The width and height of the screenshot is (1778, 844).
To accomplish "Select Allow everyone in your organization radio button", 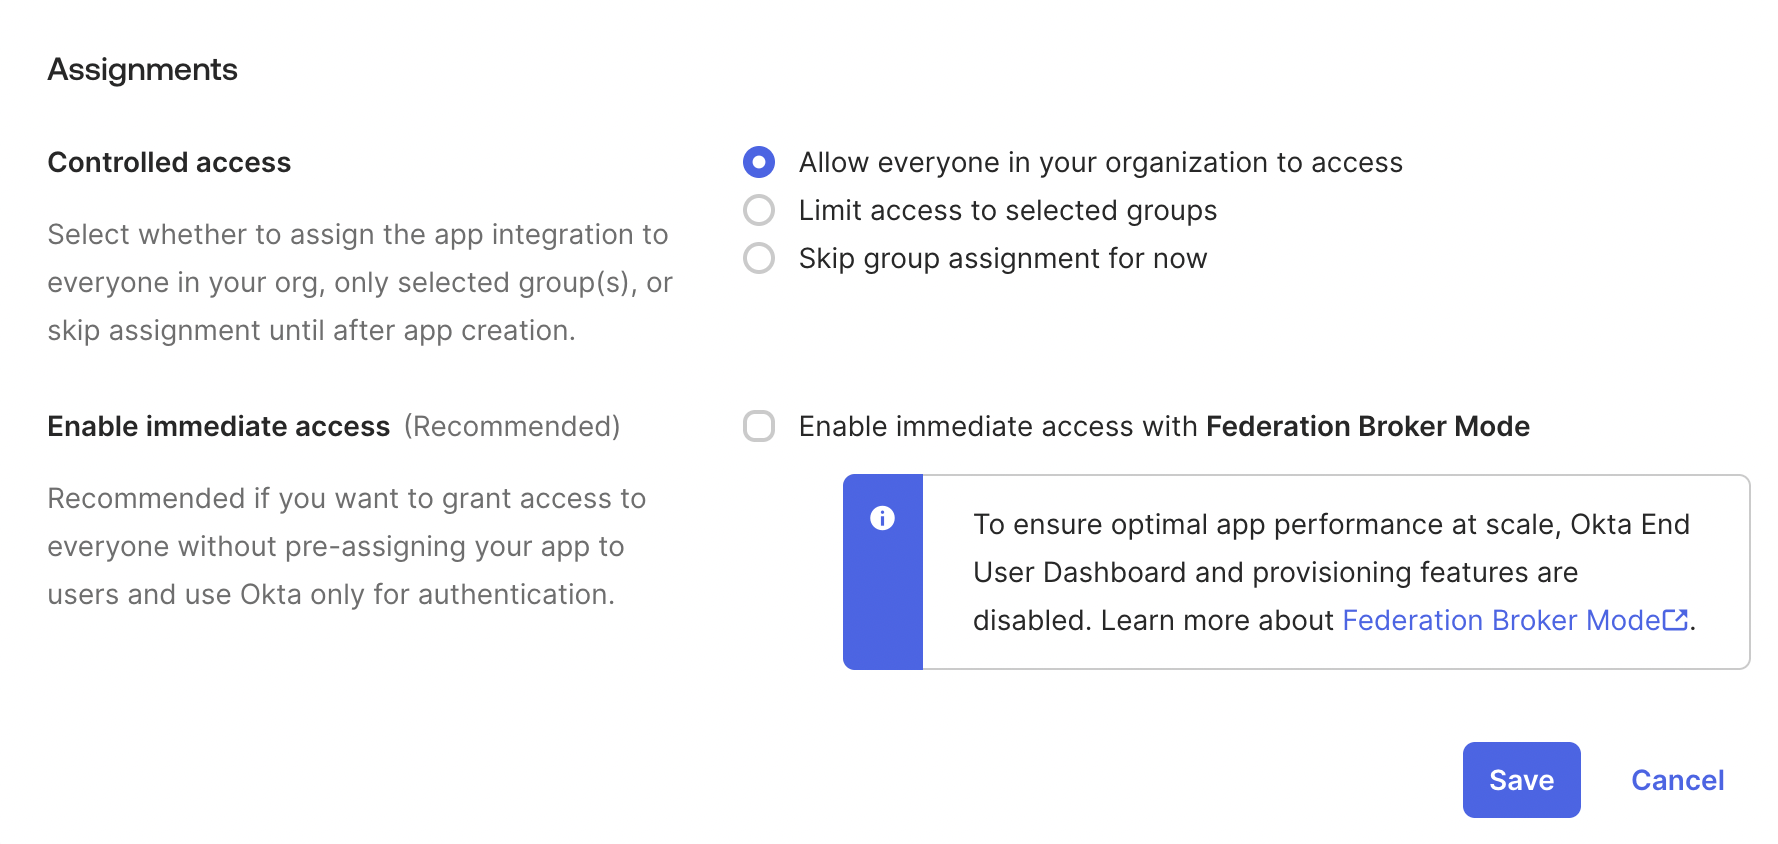I will coord(759,162).
